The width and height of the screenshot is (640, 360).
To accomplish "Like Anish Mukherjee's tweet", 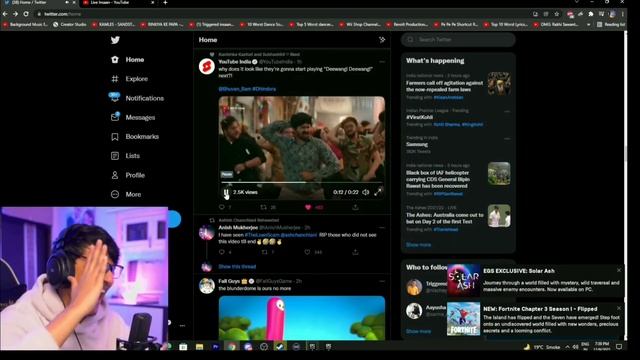I will click(307, 252).
